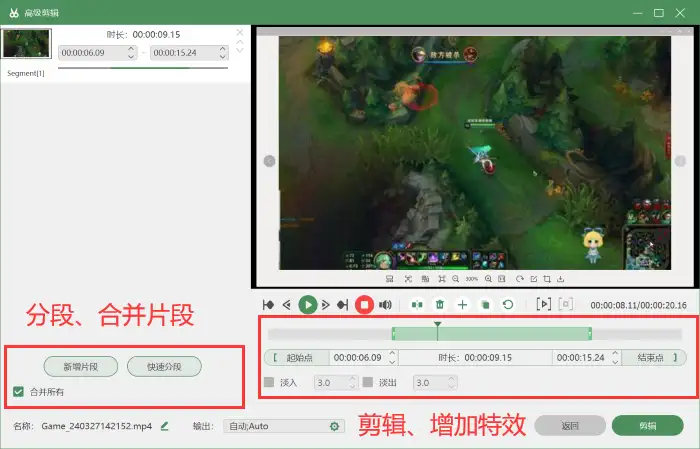Click the zoom-out magnifier under the preview
The width and height of the screenshot is (700, 449).
click(455, 279)
